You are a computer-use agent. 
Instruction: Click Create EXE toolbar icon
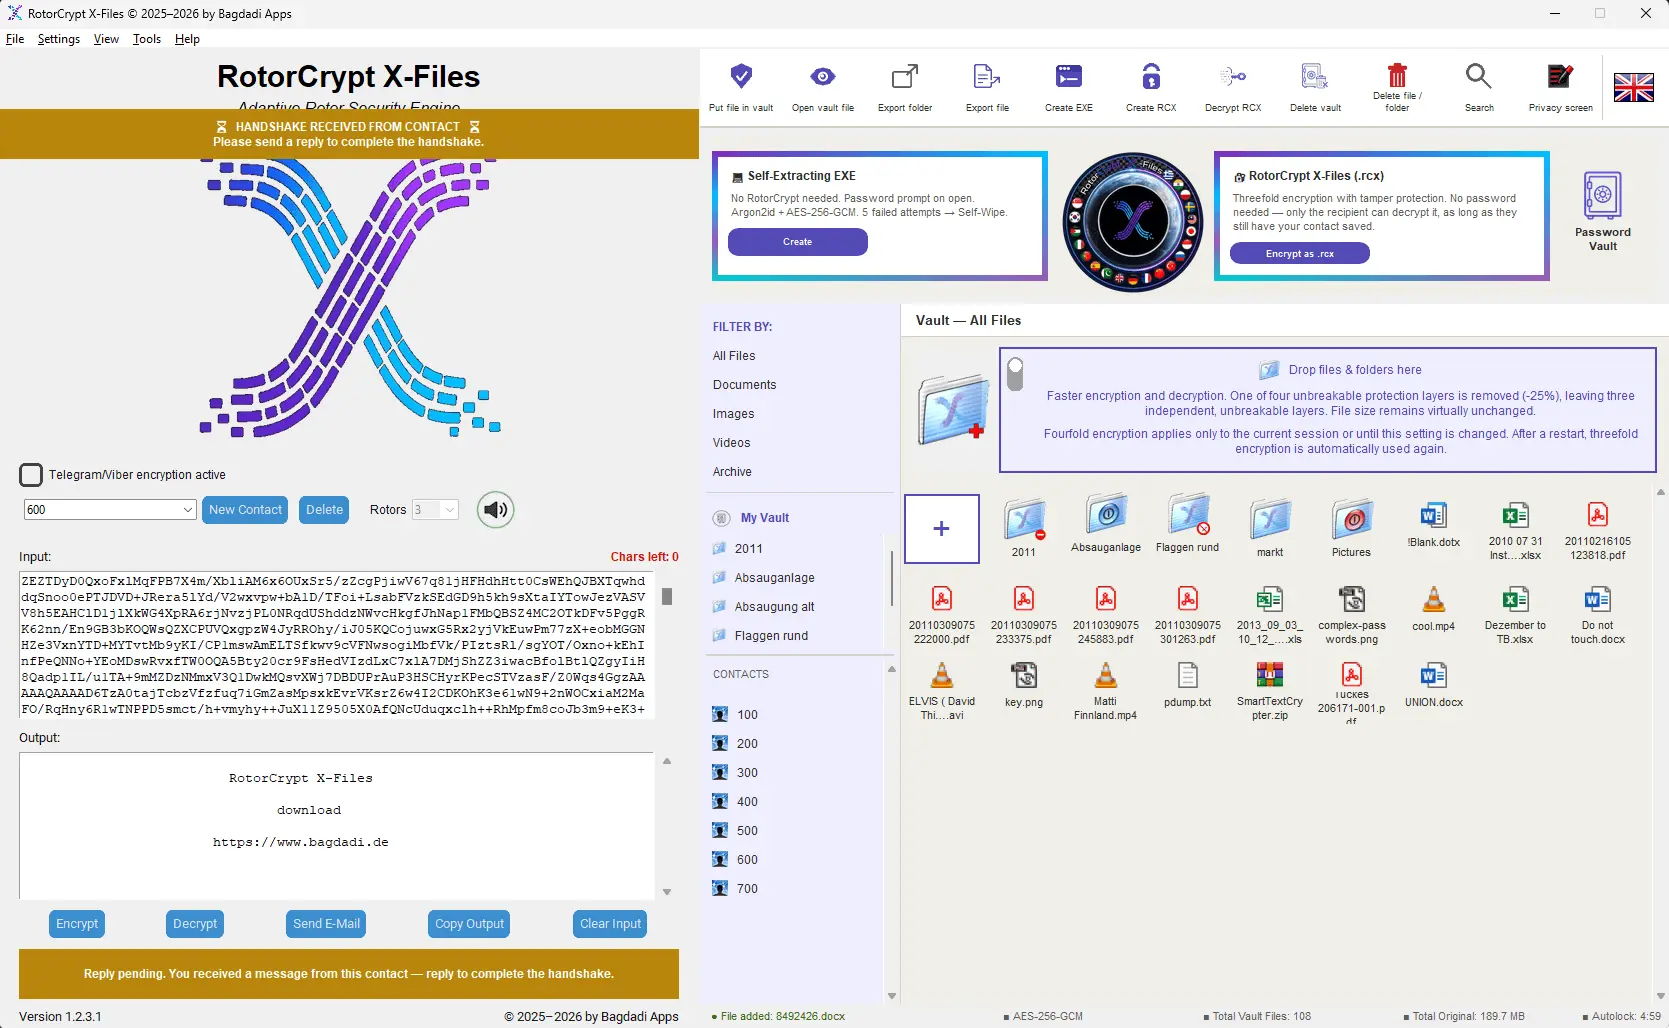pyautogui.click(x=1069, y=76)
